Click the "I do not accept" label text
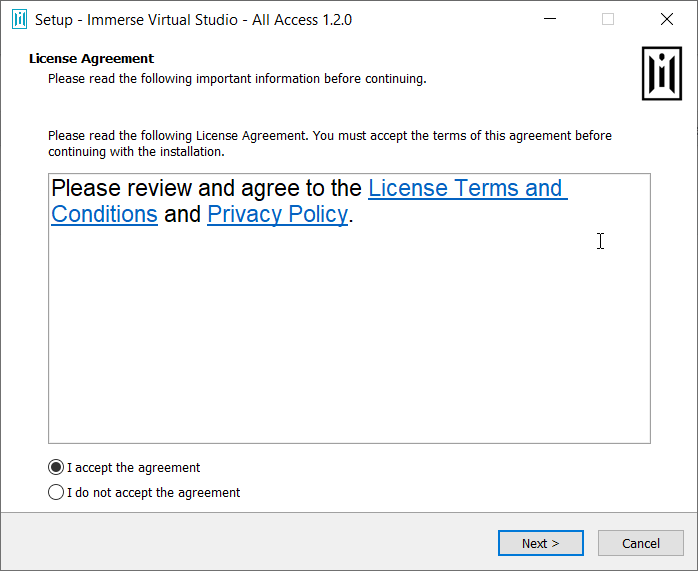This screenshot has height=571, width=698. (x=154, y=493)
